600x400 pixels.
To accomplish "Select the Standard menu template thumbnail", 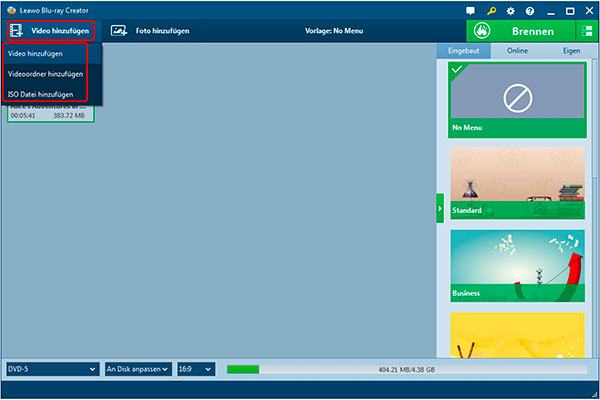I will click(517, 183).
